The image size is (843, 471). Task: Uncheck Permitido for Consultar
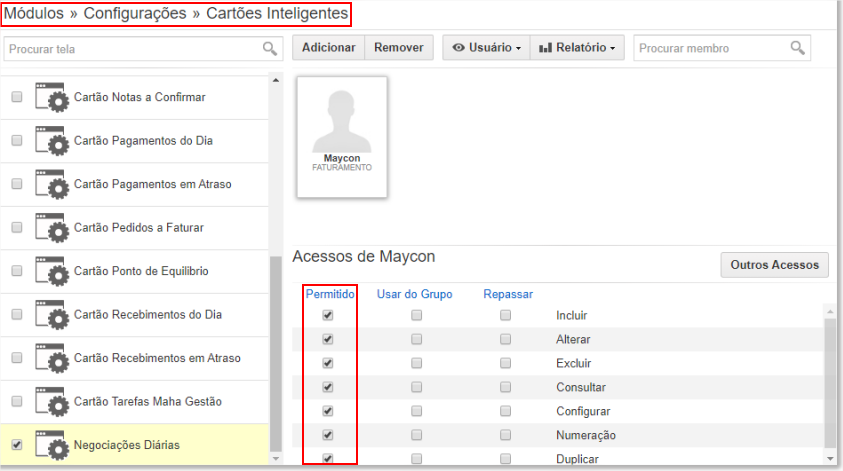click(328, 387)
